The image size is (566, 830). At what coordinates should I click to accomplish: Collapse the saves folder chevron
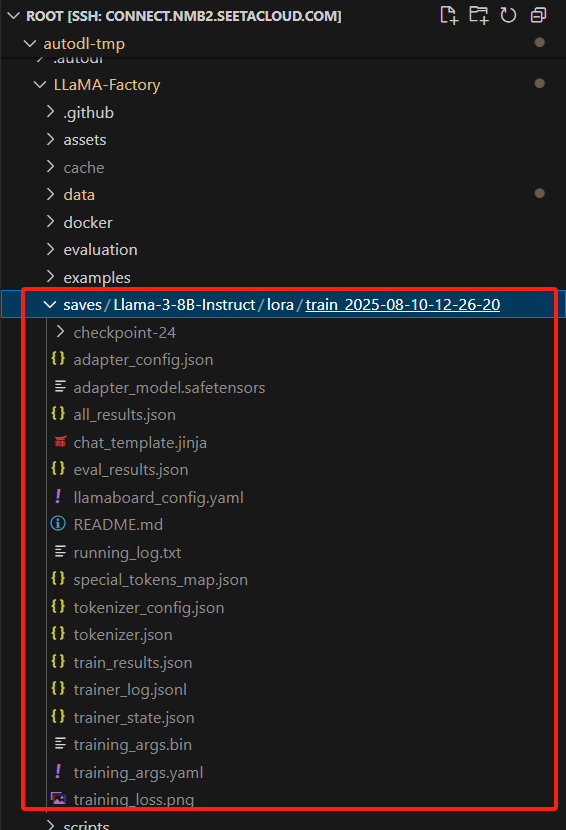[50, 305]
